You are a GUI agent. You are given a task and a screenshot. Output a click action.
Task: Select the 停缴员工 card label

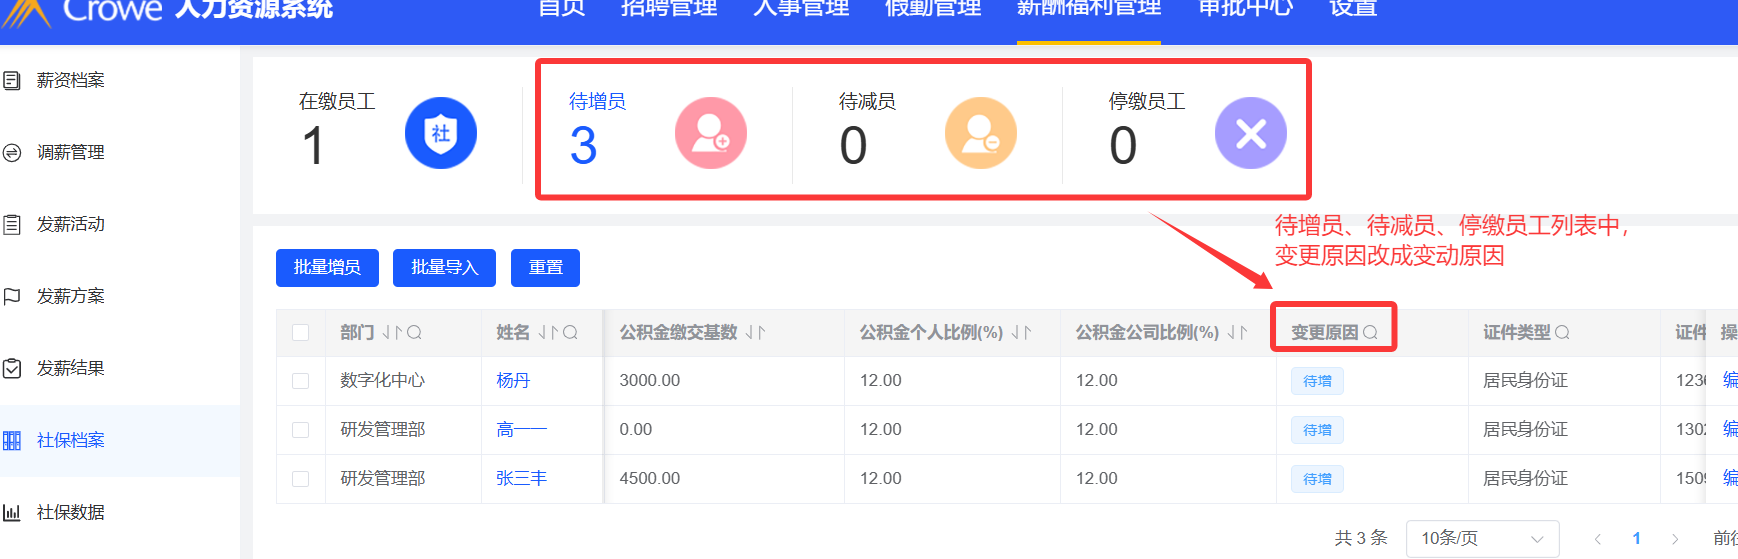point(1147,101)
